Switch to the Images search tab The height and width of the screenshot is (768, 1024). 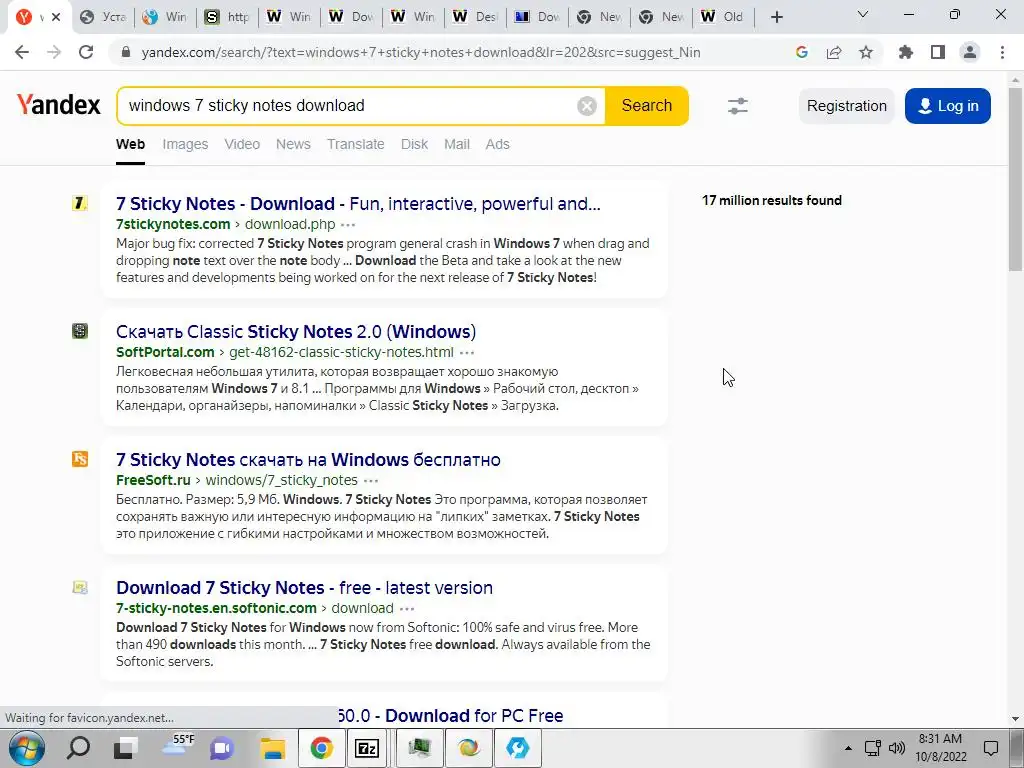tap(185, 144)
